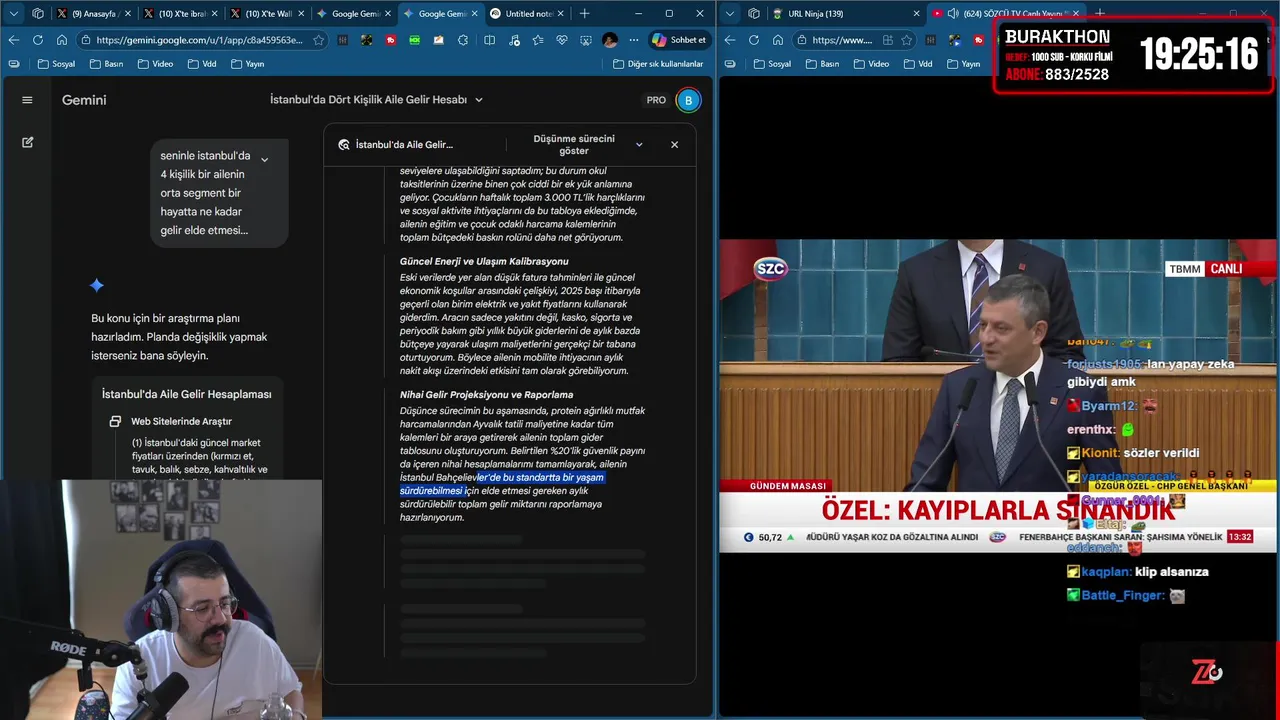
Task: Reload the Gemini page
Action: (38, 40)
